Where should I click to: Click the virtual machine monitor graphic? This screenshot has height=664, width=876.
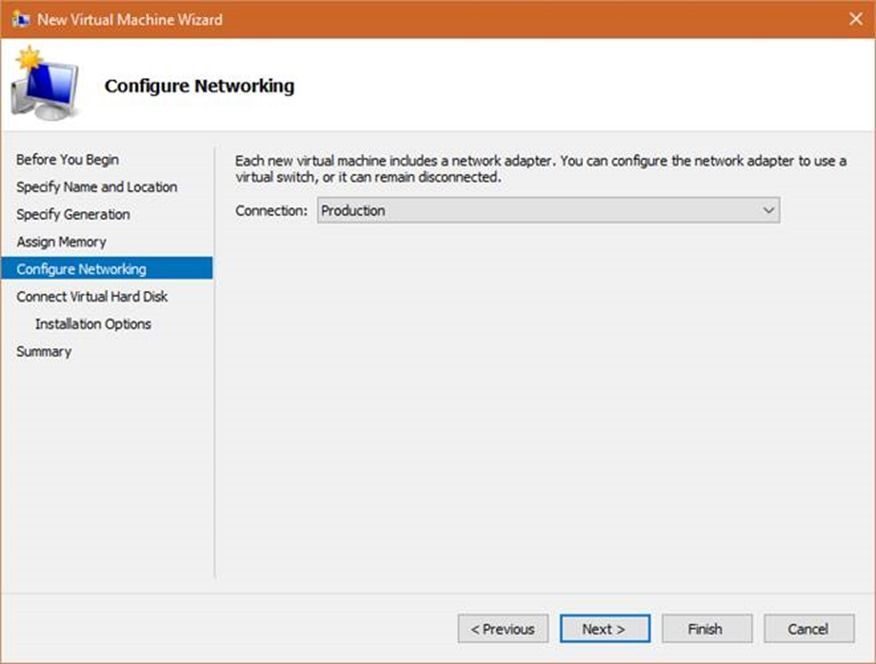(46, 84)
